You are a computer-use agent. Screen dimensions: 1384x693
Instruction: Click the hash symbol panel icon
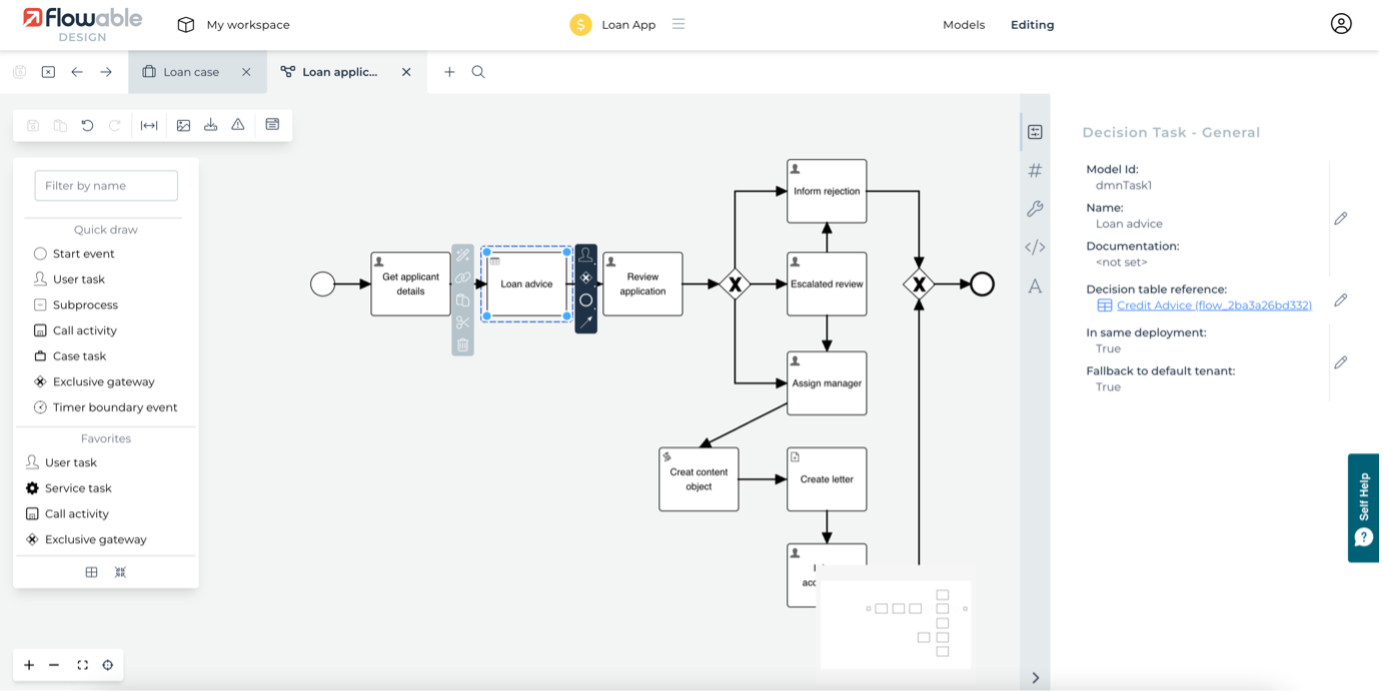1035,171
